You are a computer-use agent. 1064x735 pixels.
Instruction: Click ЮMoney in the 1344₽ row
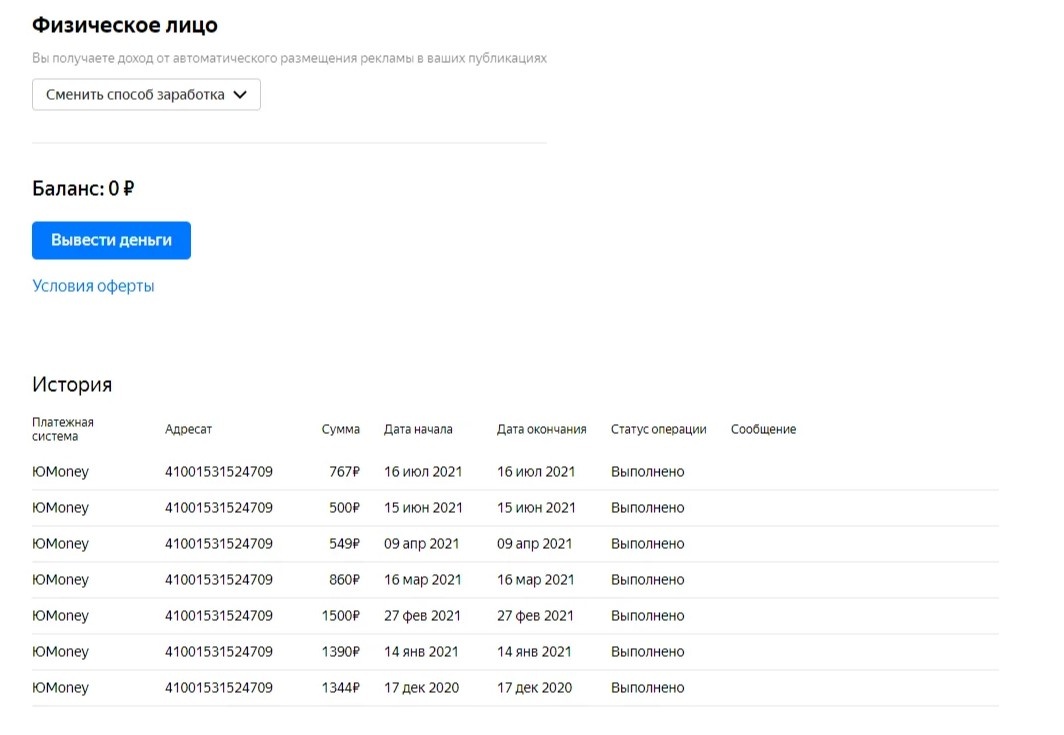pyautogui.click(x=60, y=687)
